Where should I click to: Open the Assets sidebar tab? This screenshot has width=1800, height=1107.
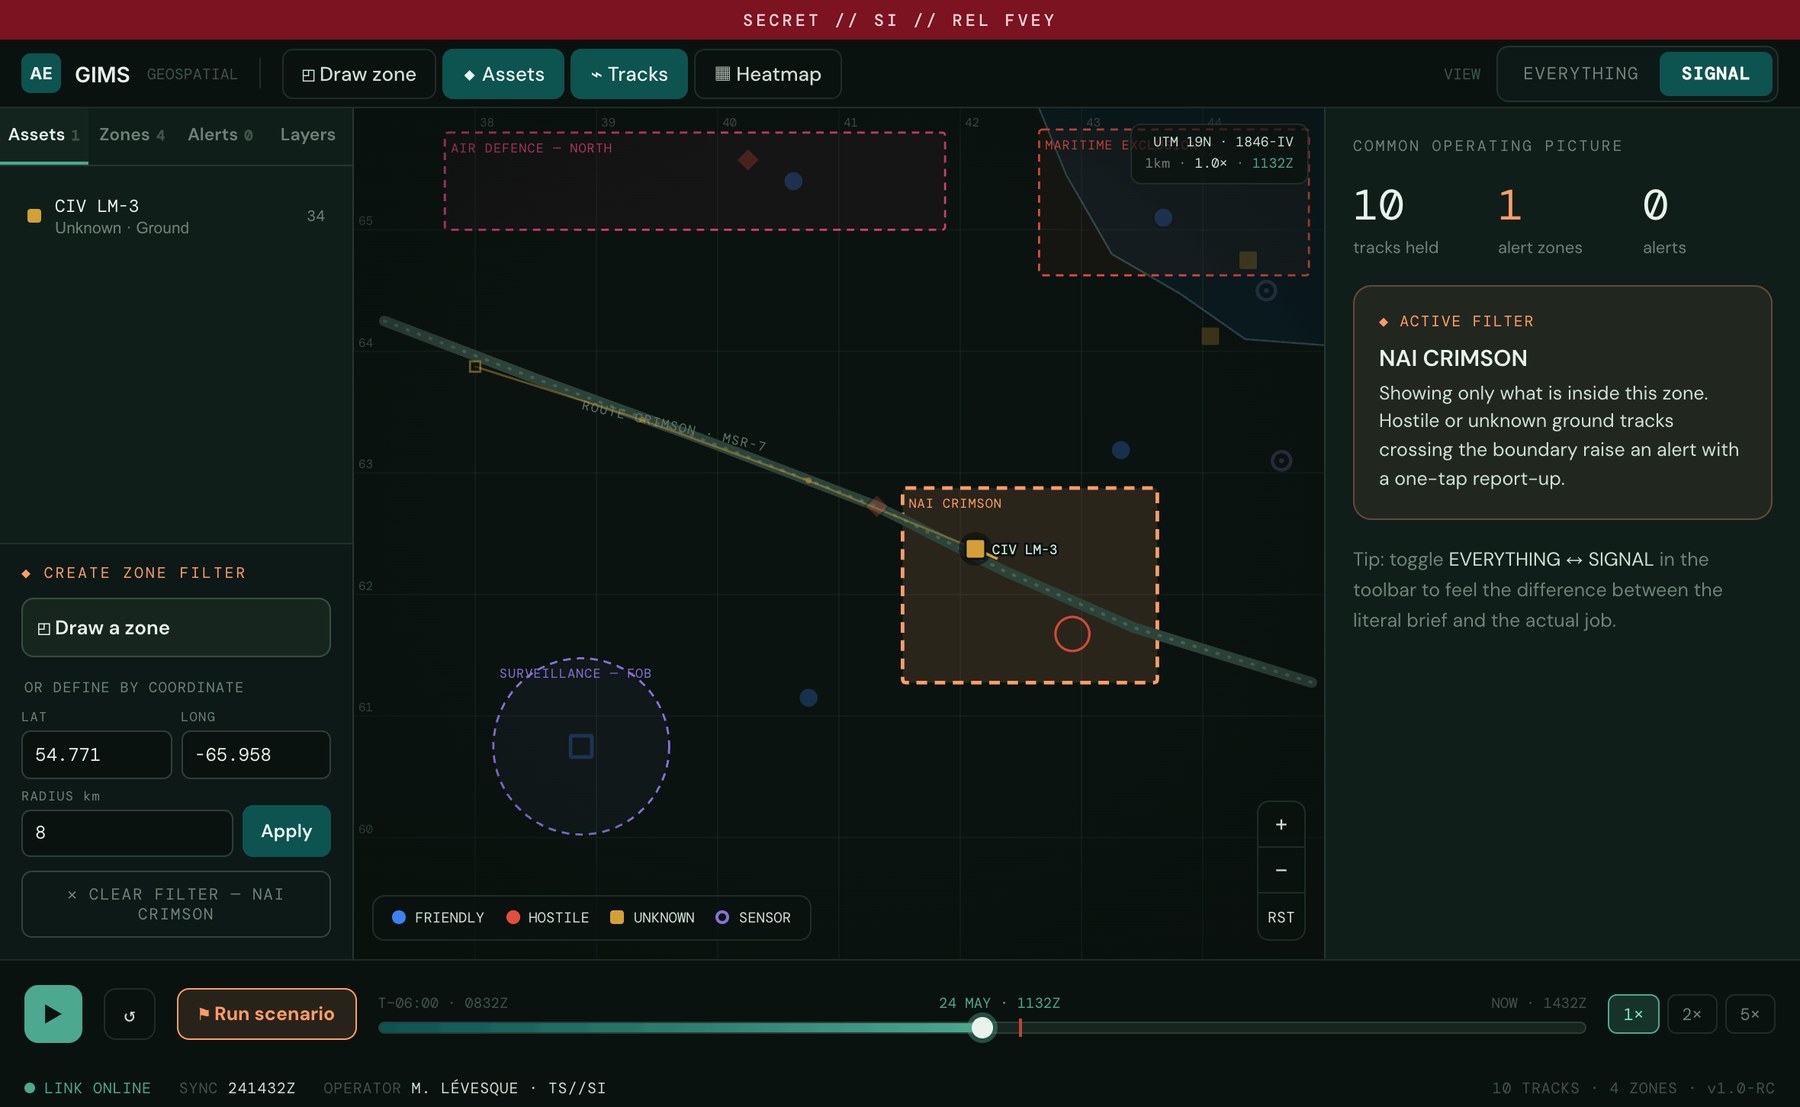click(x=43, y=135)
